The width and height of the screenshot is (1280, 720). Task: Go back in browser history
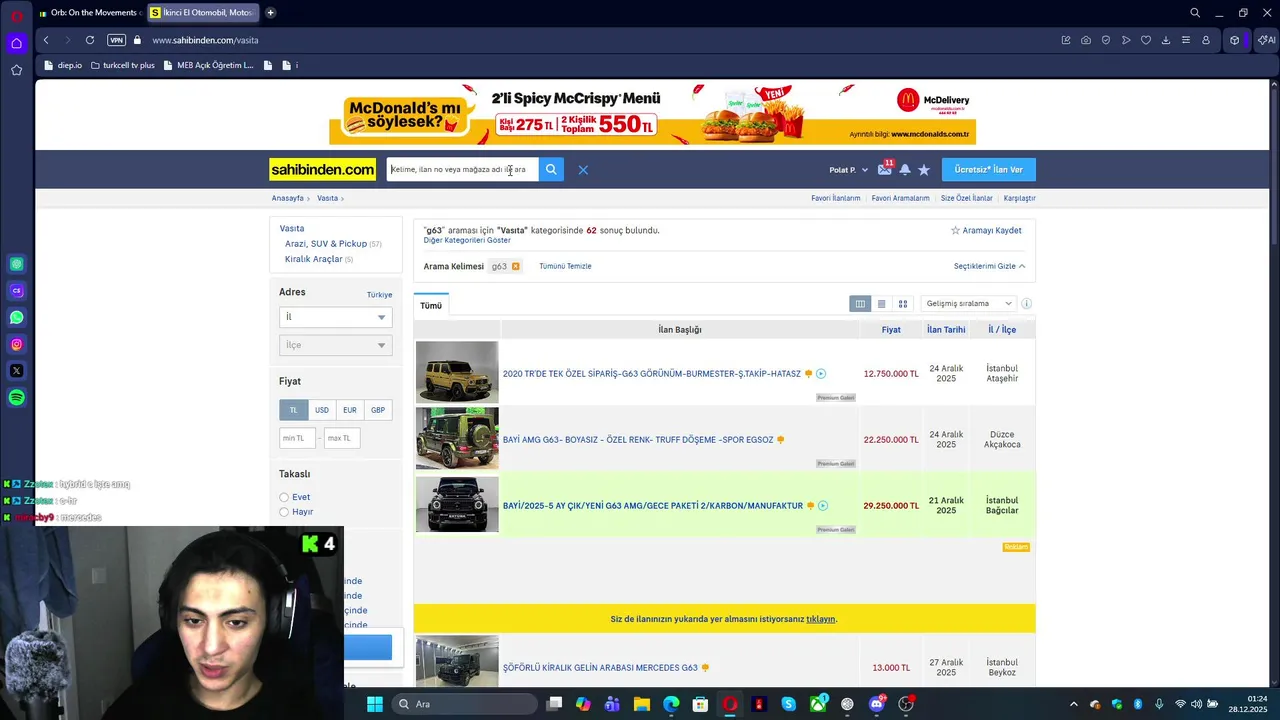(46, 40)
